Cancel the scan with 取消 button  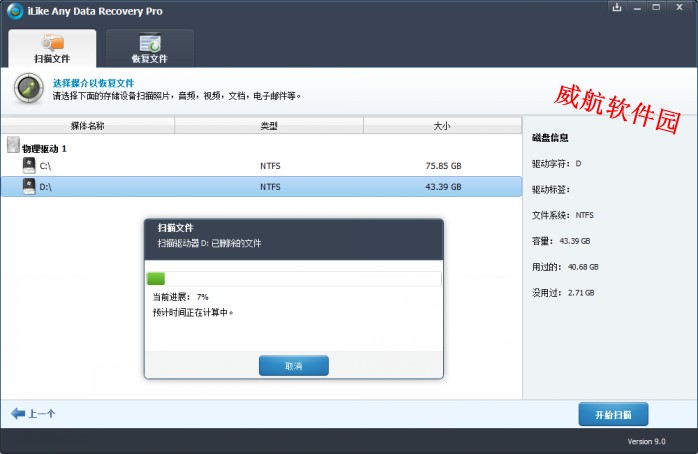[x=294, y=366]
